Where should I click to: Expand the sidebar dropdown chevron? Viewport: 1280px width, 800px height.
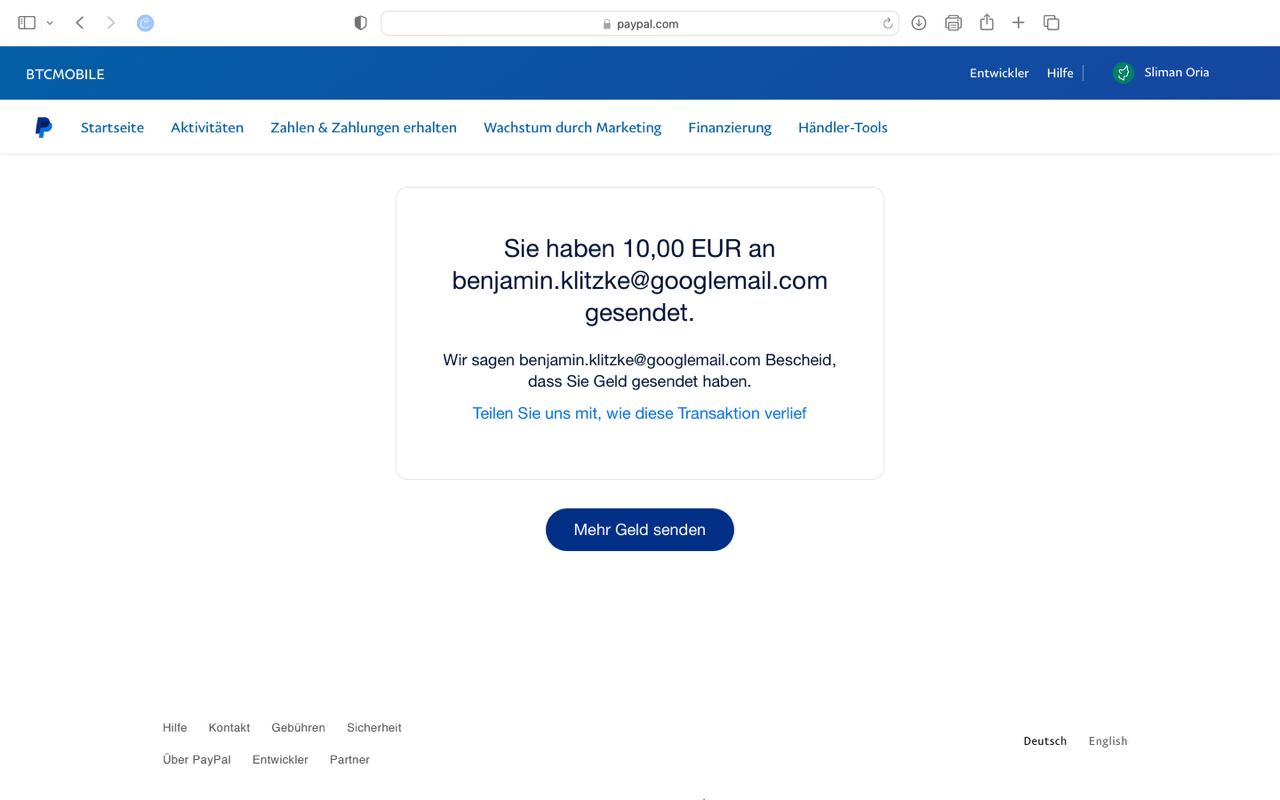(x=50, y=23)
